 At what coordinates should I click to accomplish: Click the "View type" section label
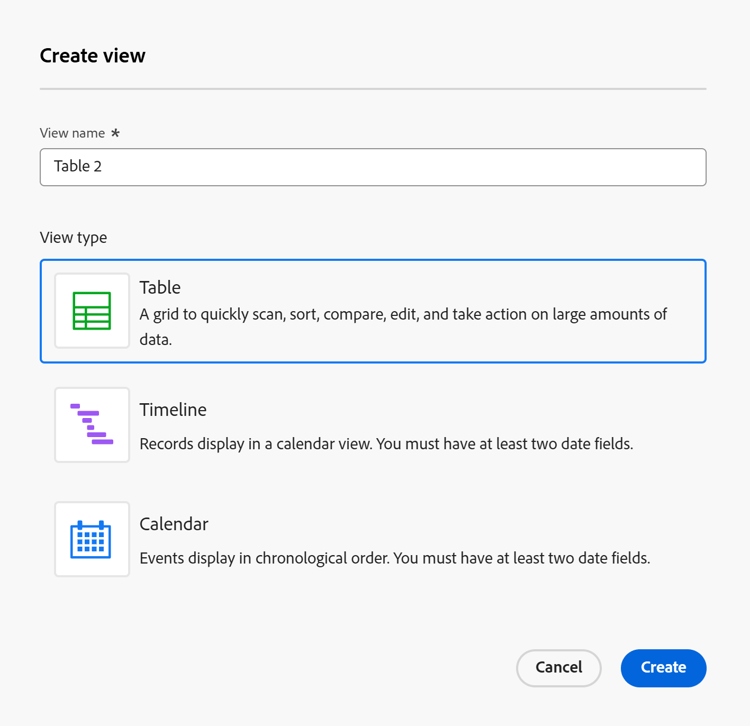click(x=73, y=238)
